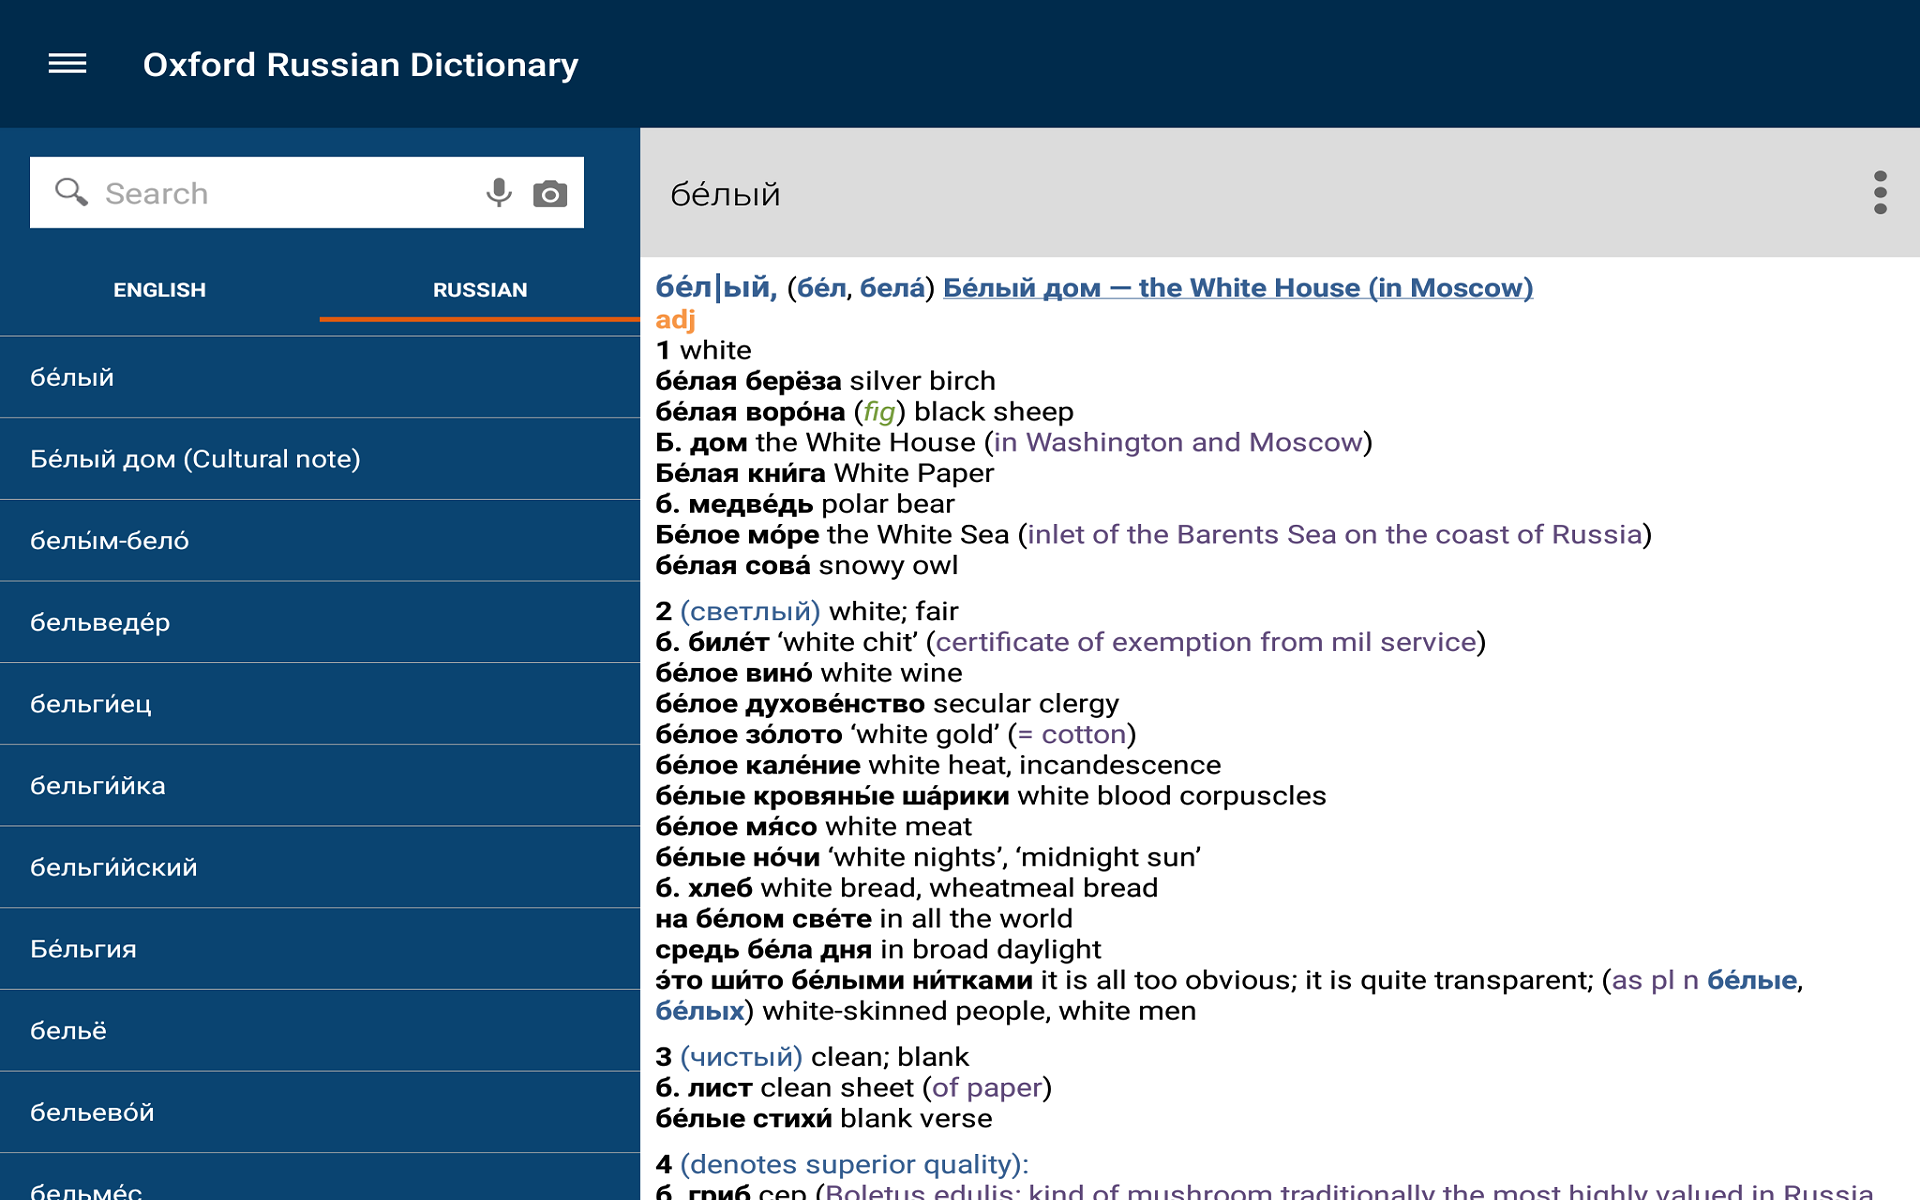The width and height of the screenshot is (1920, 1200).
Task: Tap the voice search microphone icon
Action: 499,192
